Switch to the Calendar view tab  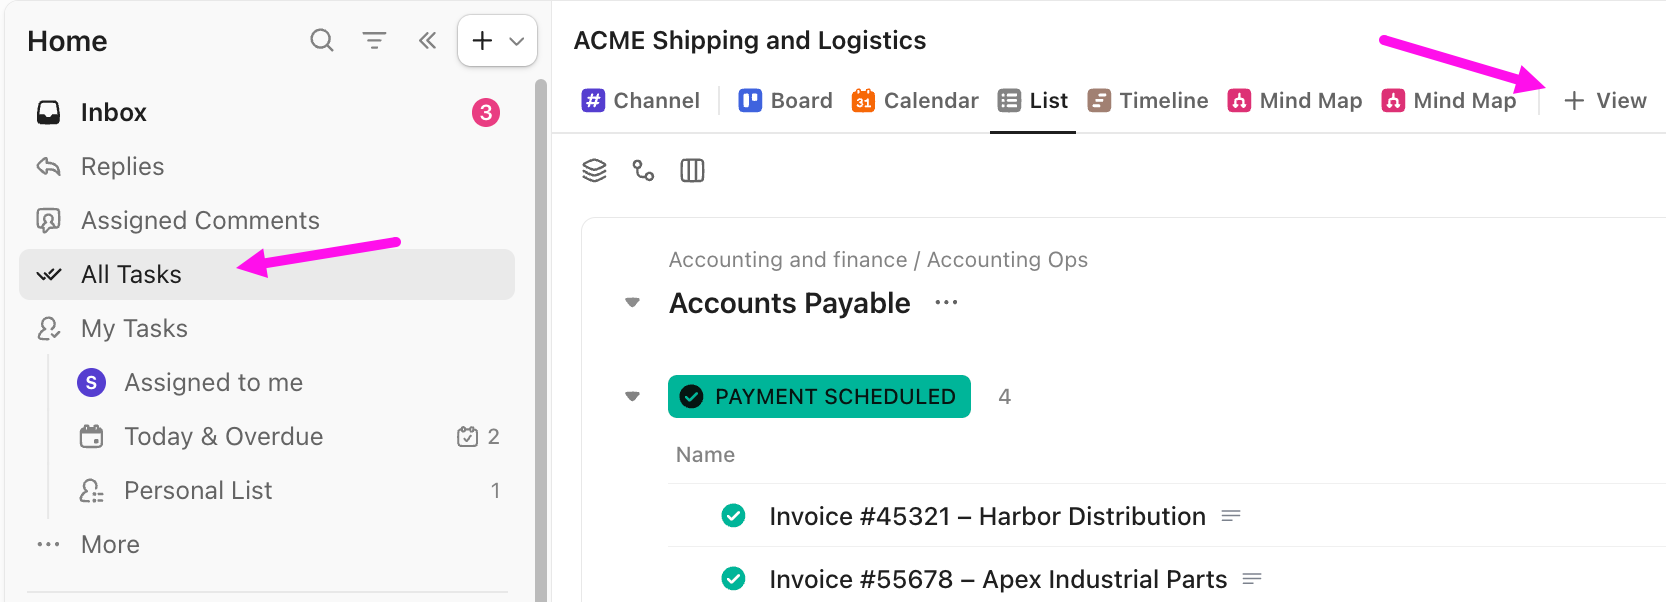point(915,101)
